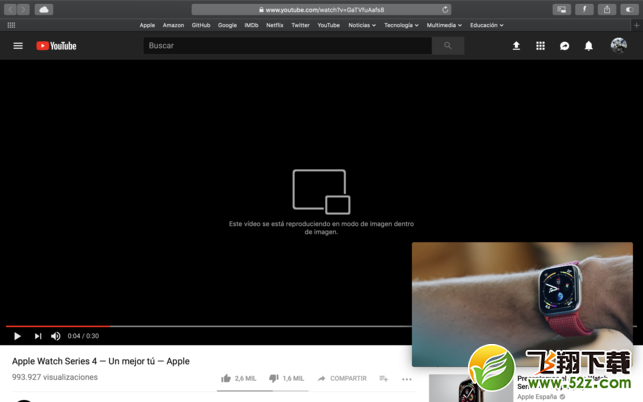Screen dimensions: 643x402
Task: Go forward with Safari's forward arrow
Action: pyautogui.click(x=23, y=9)
